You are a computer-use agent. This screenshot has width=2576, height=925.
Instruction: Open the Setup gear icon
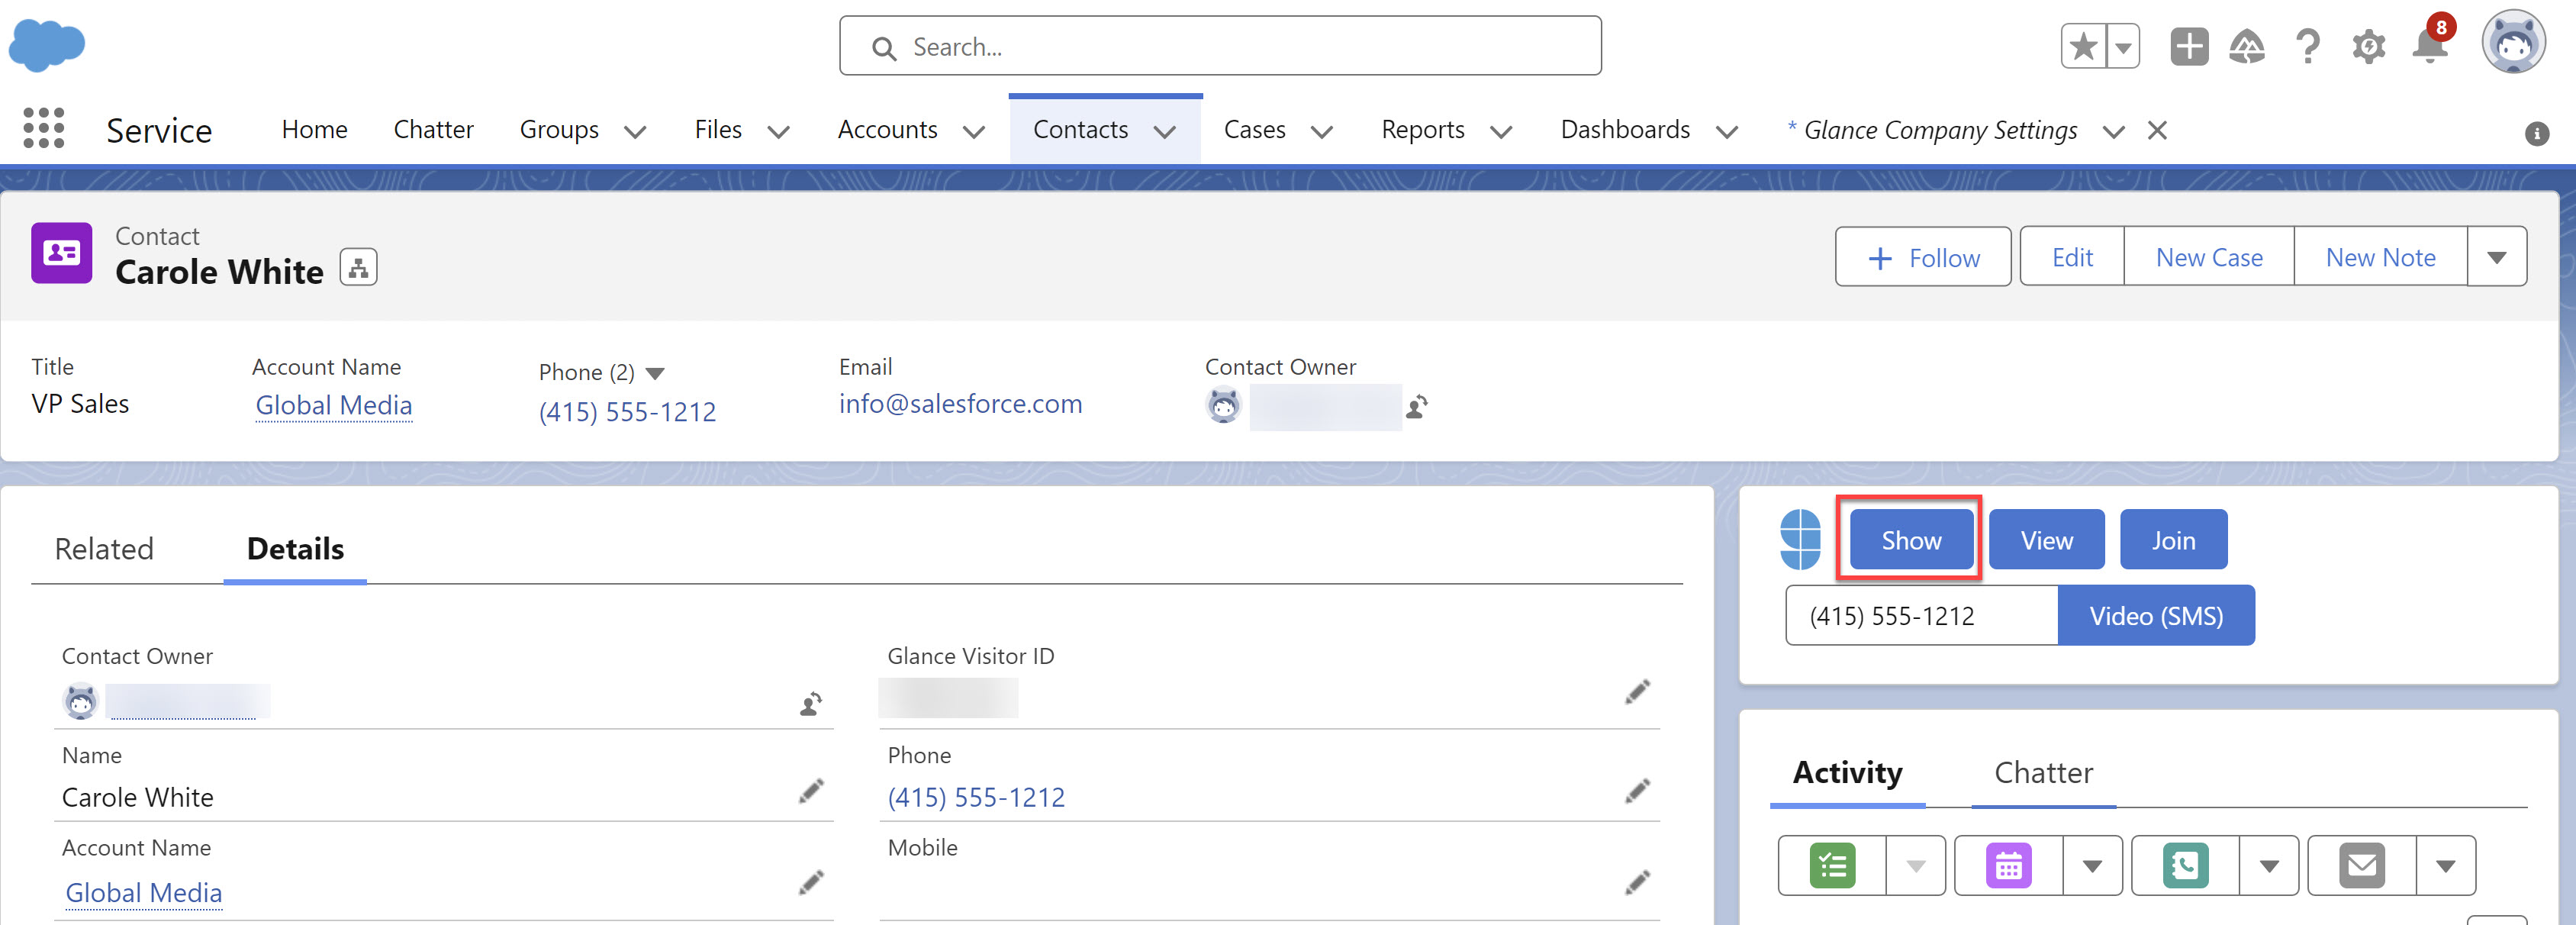click(x=2368, y=46)
